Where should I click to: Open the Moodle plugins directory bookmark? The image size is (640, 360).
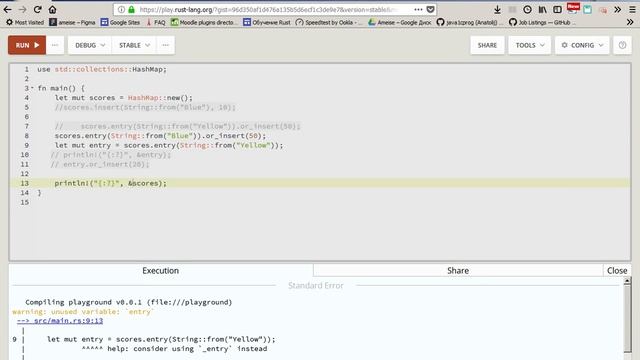coord(204,22)
